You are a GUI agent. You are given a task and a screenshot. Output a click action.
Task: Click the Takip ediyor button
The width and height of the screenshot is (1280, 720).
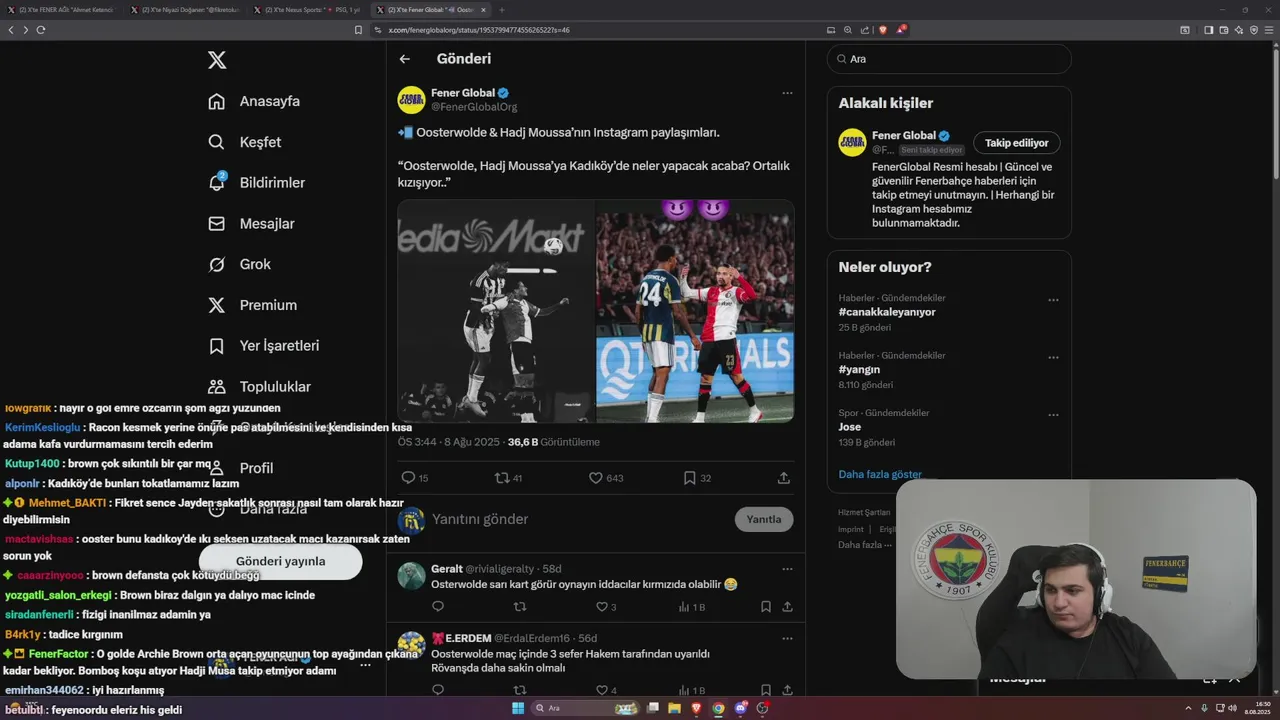coord(1017,143)
